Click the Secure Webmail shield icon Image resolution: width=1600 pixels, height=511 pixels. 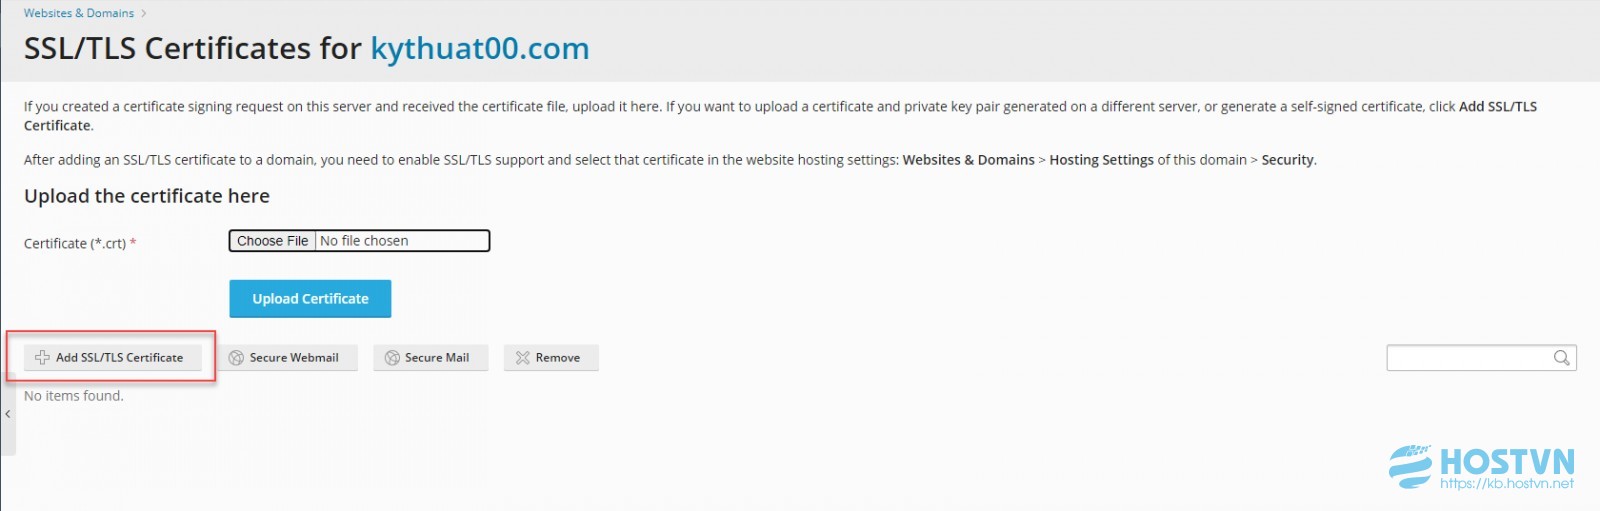(236, 358)
